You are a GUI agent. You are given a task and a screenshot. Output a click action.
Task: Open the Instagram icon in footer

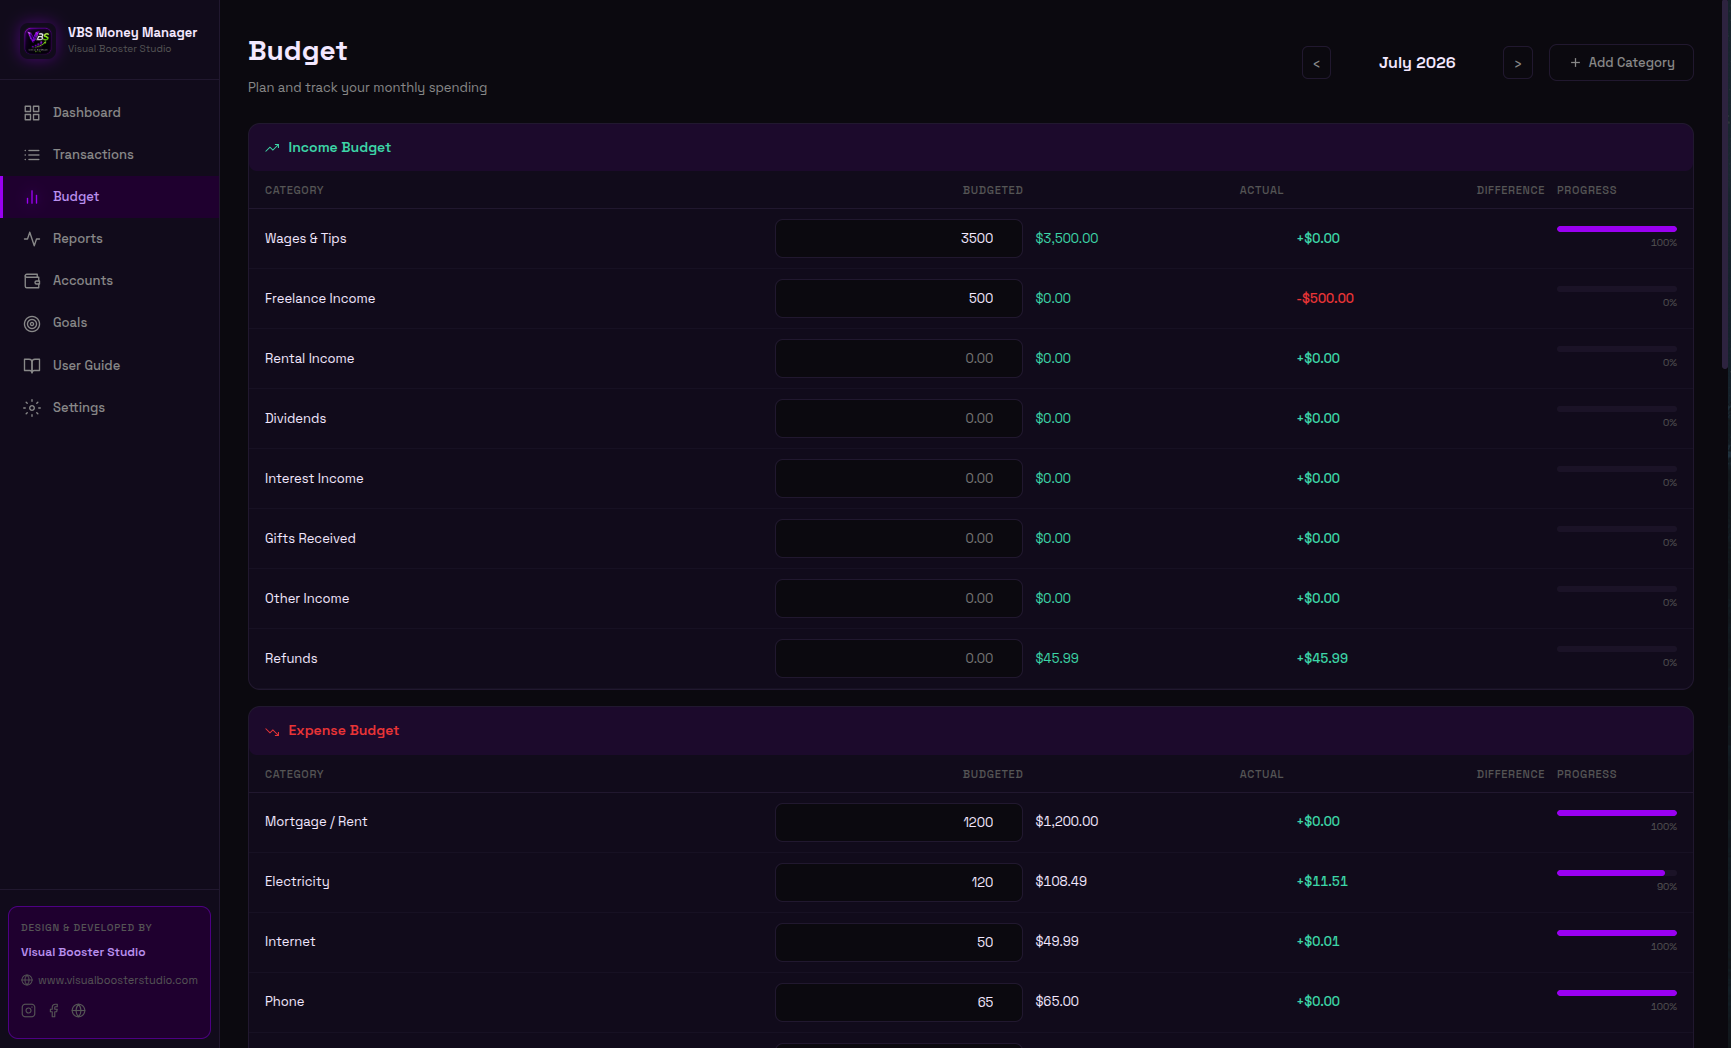(28, 1010)
